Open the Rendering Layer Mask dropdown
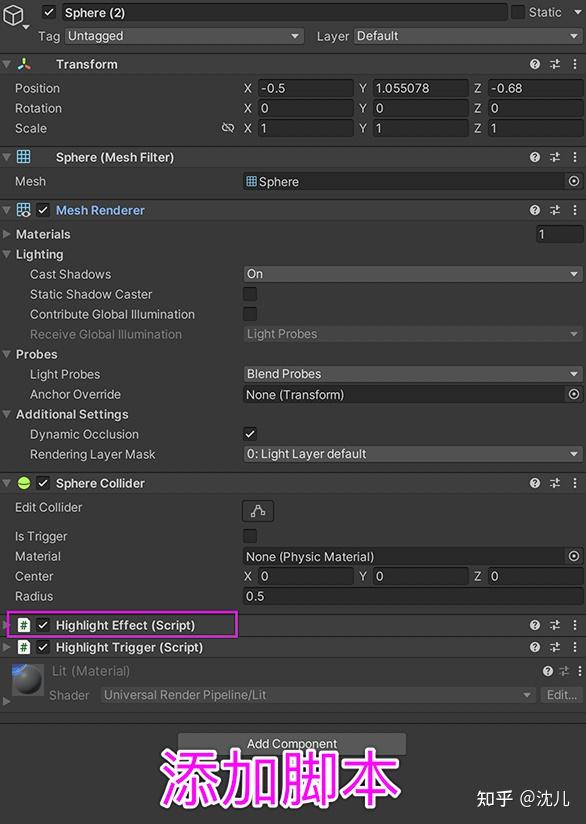This screenshot has width=586, height=824. coord(410,454)
